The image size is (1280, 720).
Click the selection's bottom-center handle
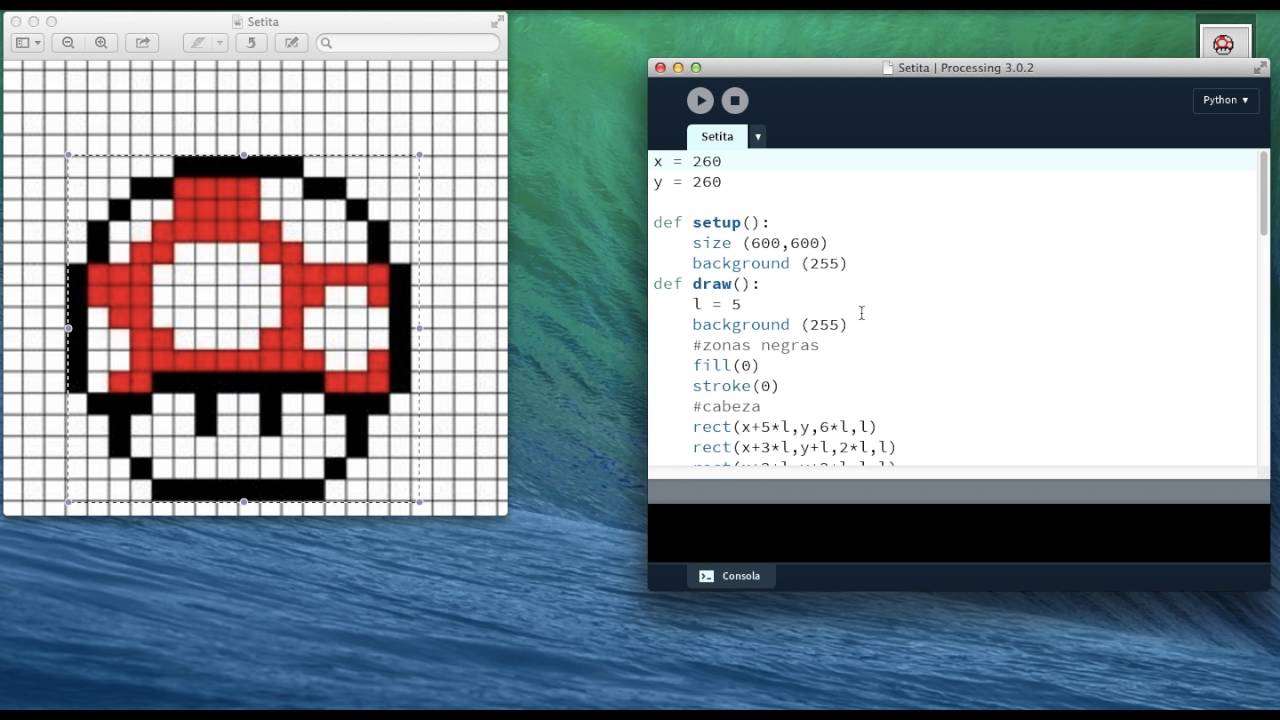tap(244, 502)
